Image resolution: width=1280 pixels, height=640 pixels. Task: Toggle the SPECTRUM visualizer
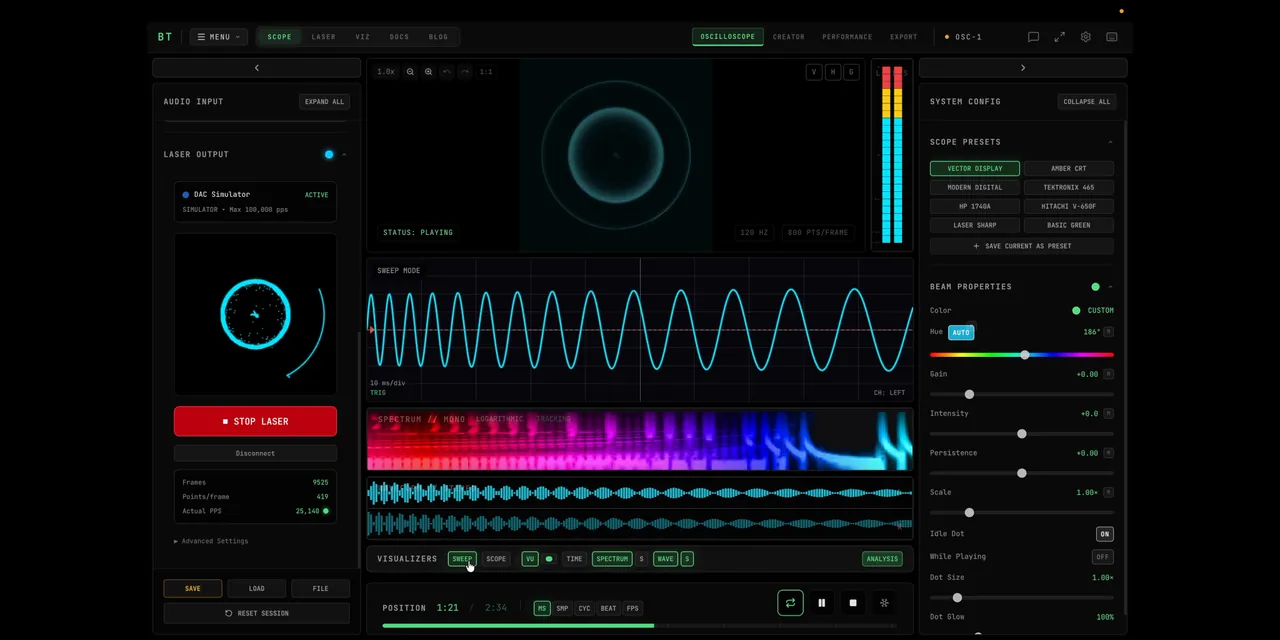pyautogui.click(x=612, y=559)
